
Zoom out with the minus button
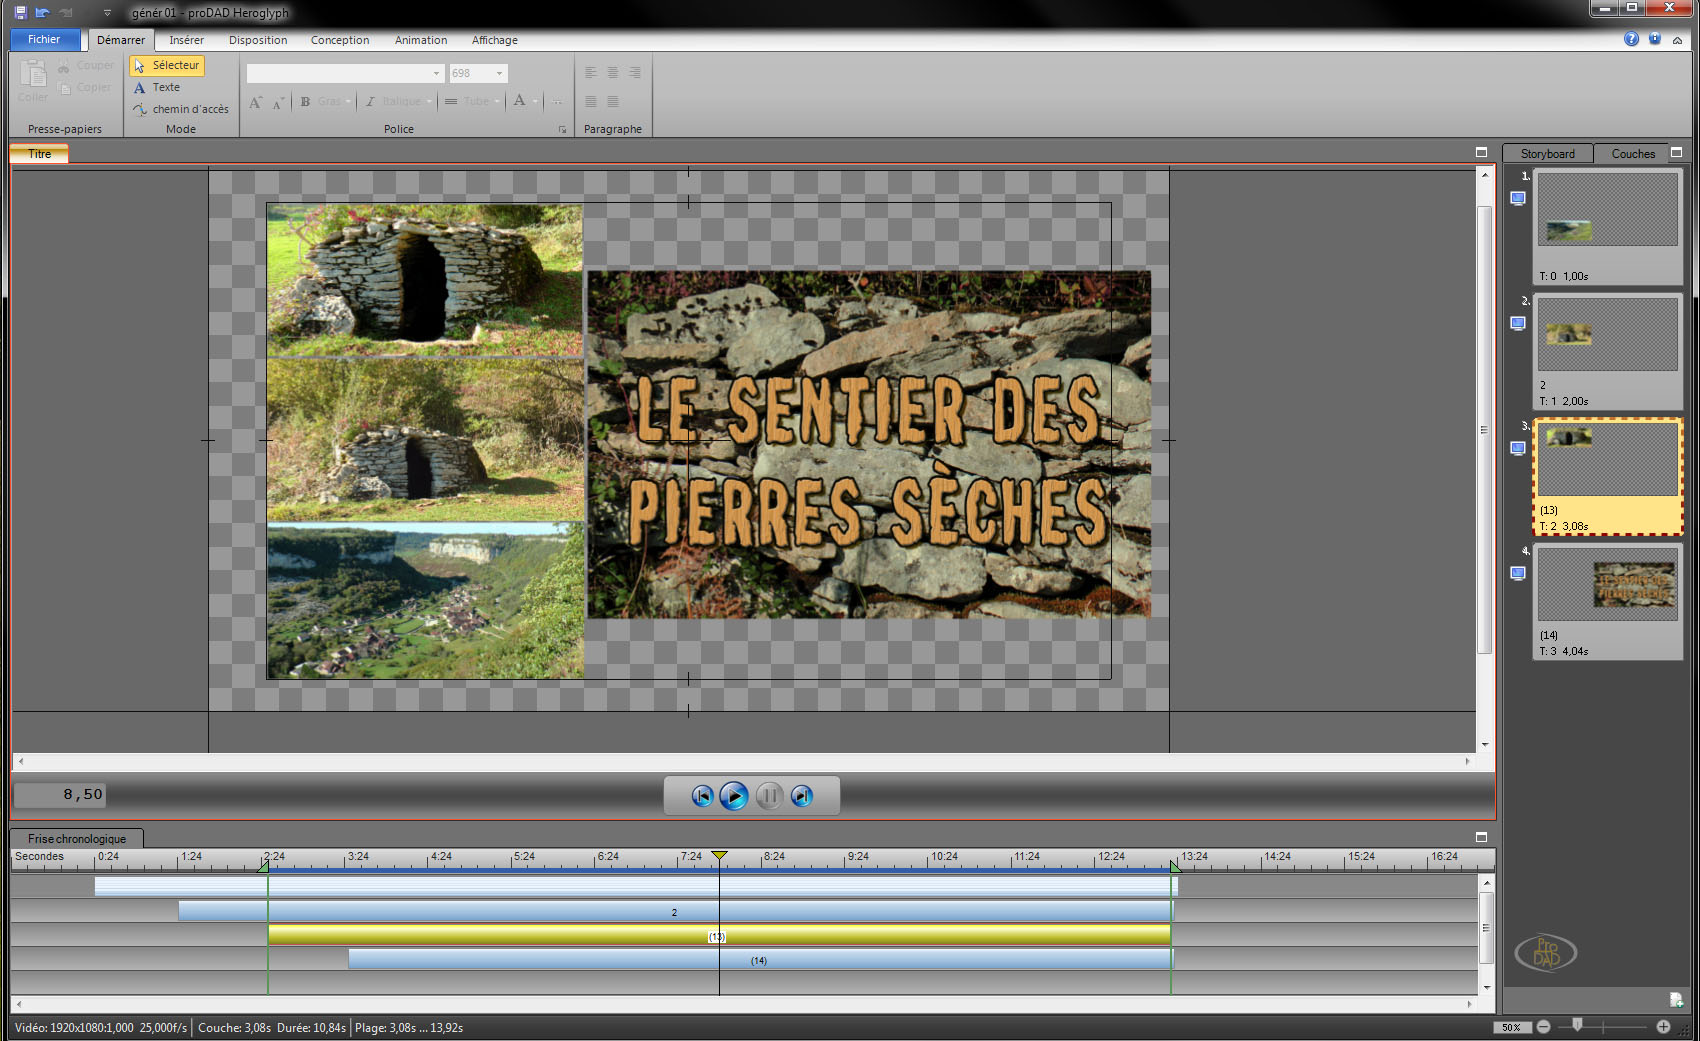[x=1543, y=1027]
